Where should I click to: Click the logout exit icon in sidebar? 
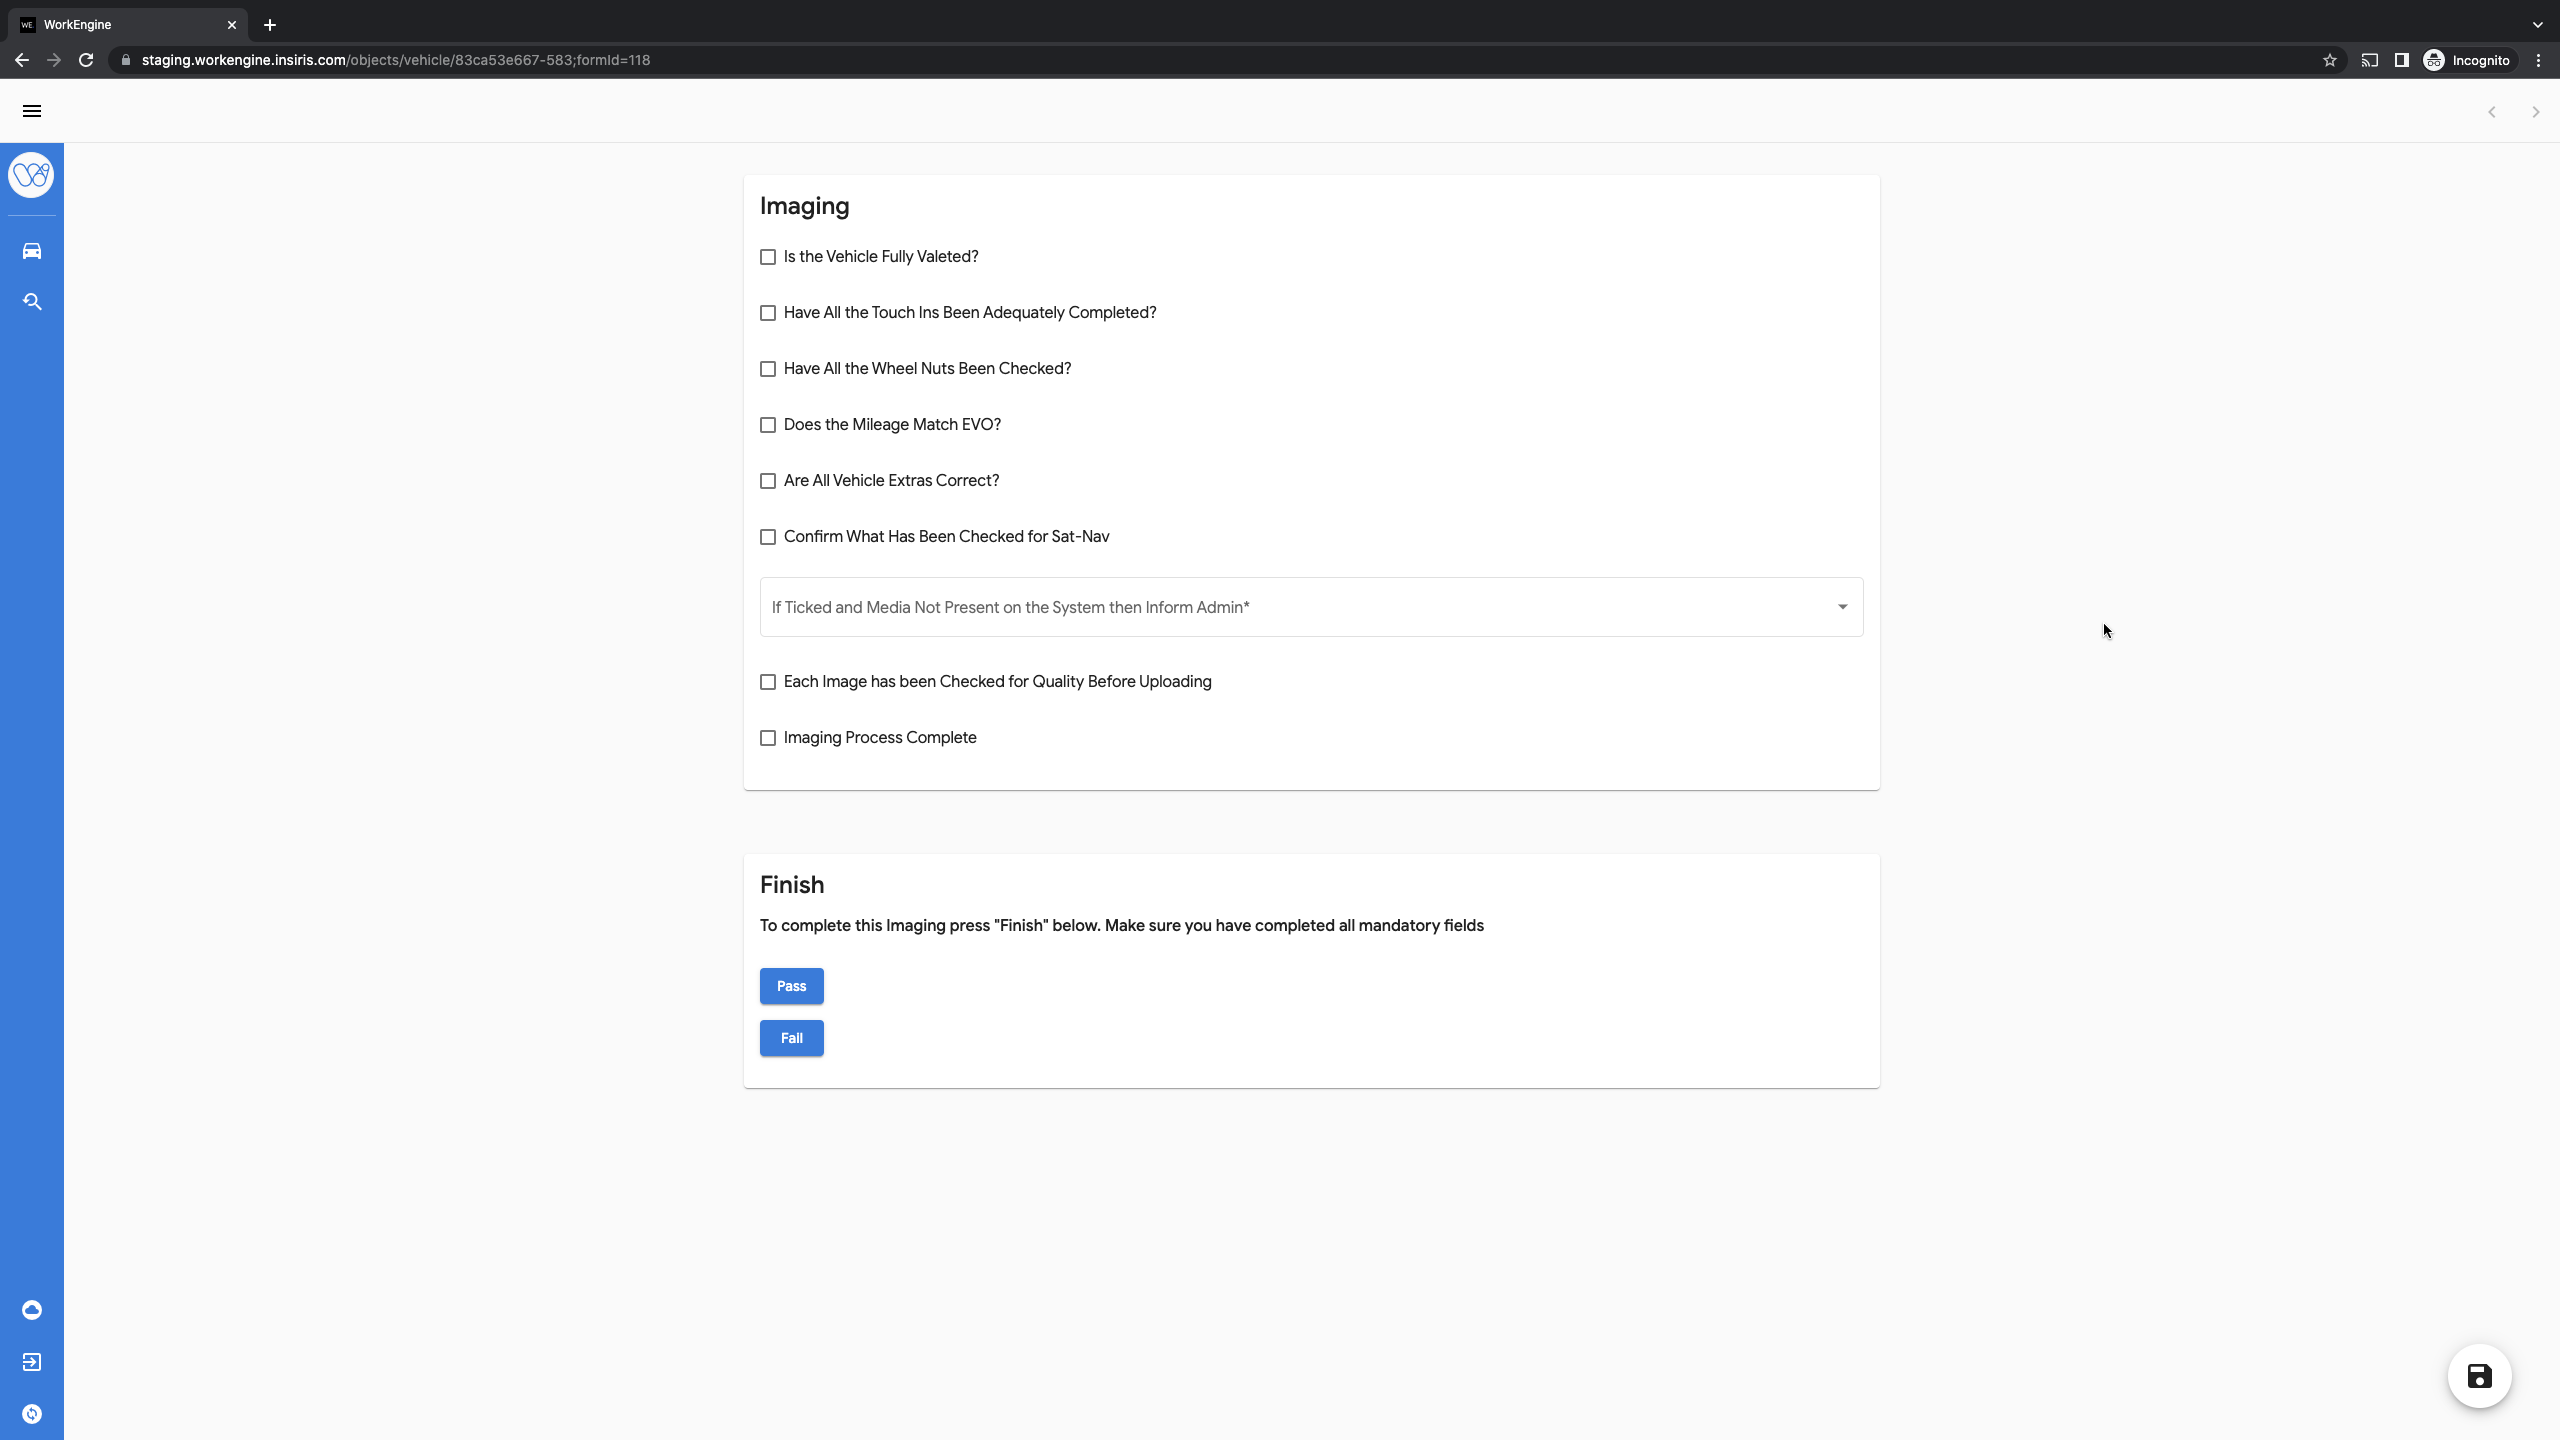click(x=32, y=1362)
